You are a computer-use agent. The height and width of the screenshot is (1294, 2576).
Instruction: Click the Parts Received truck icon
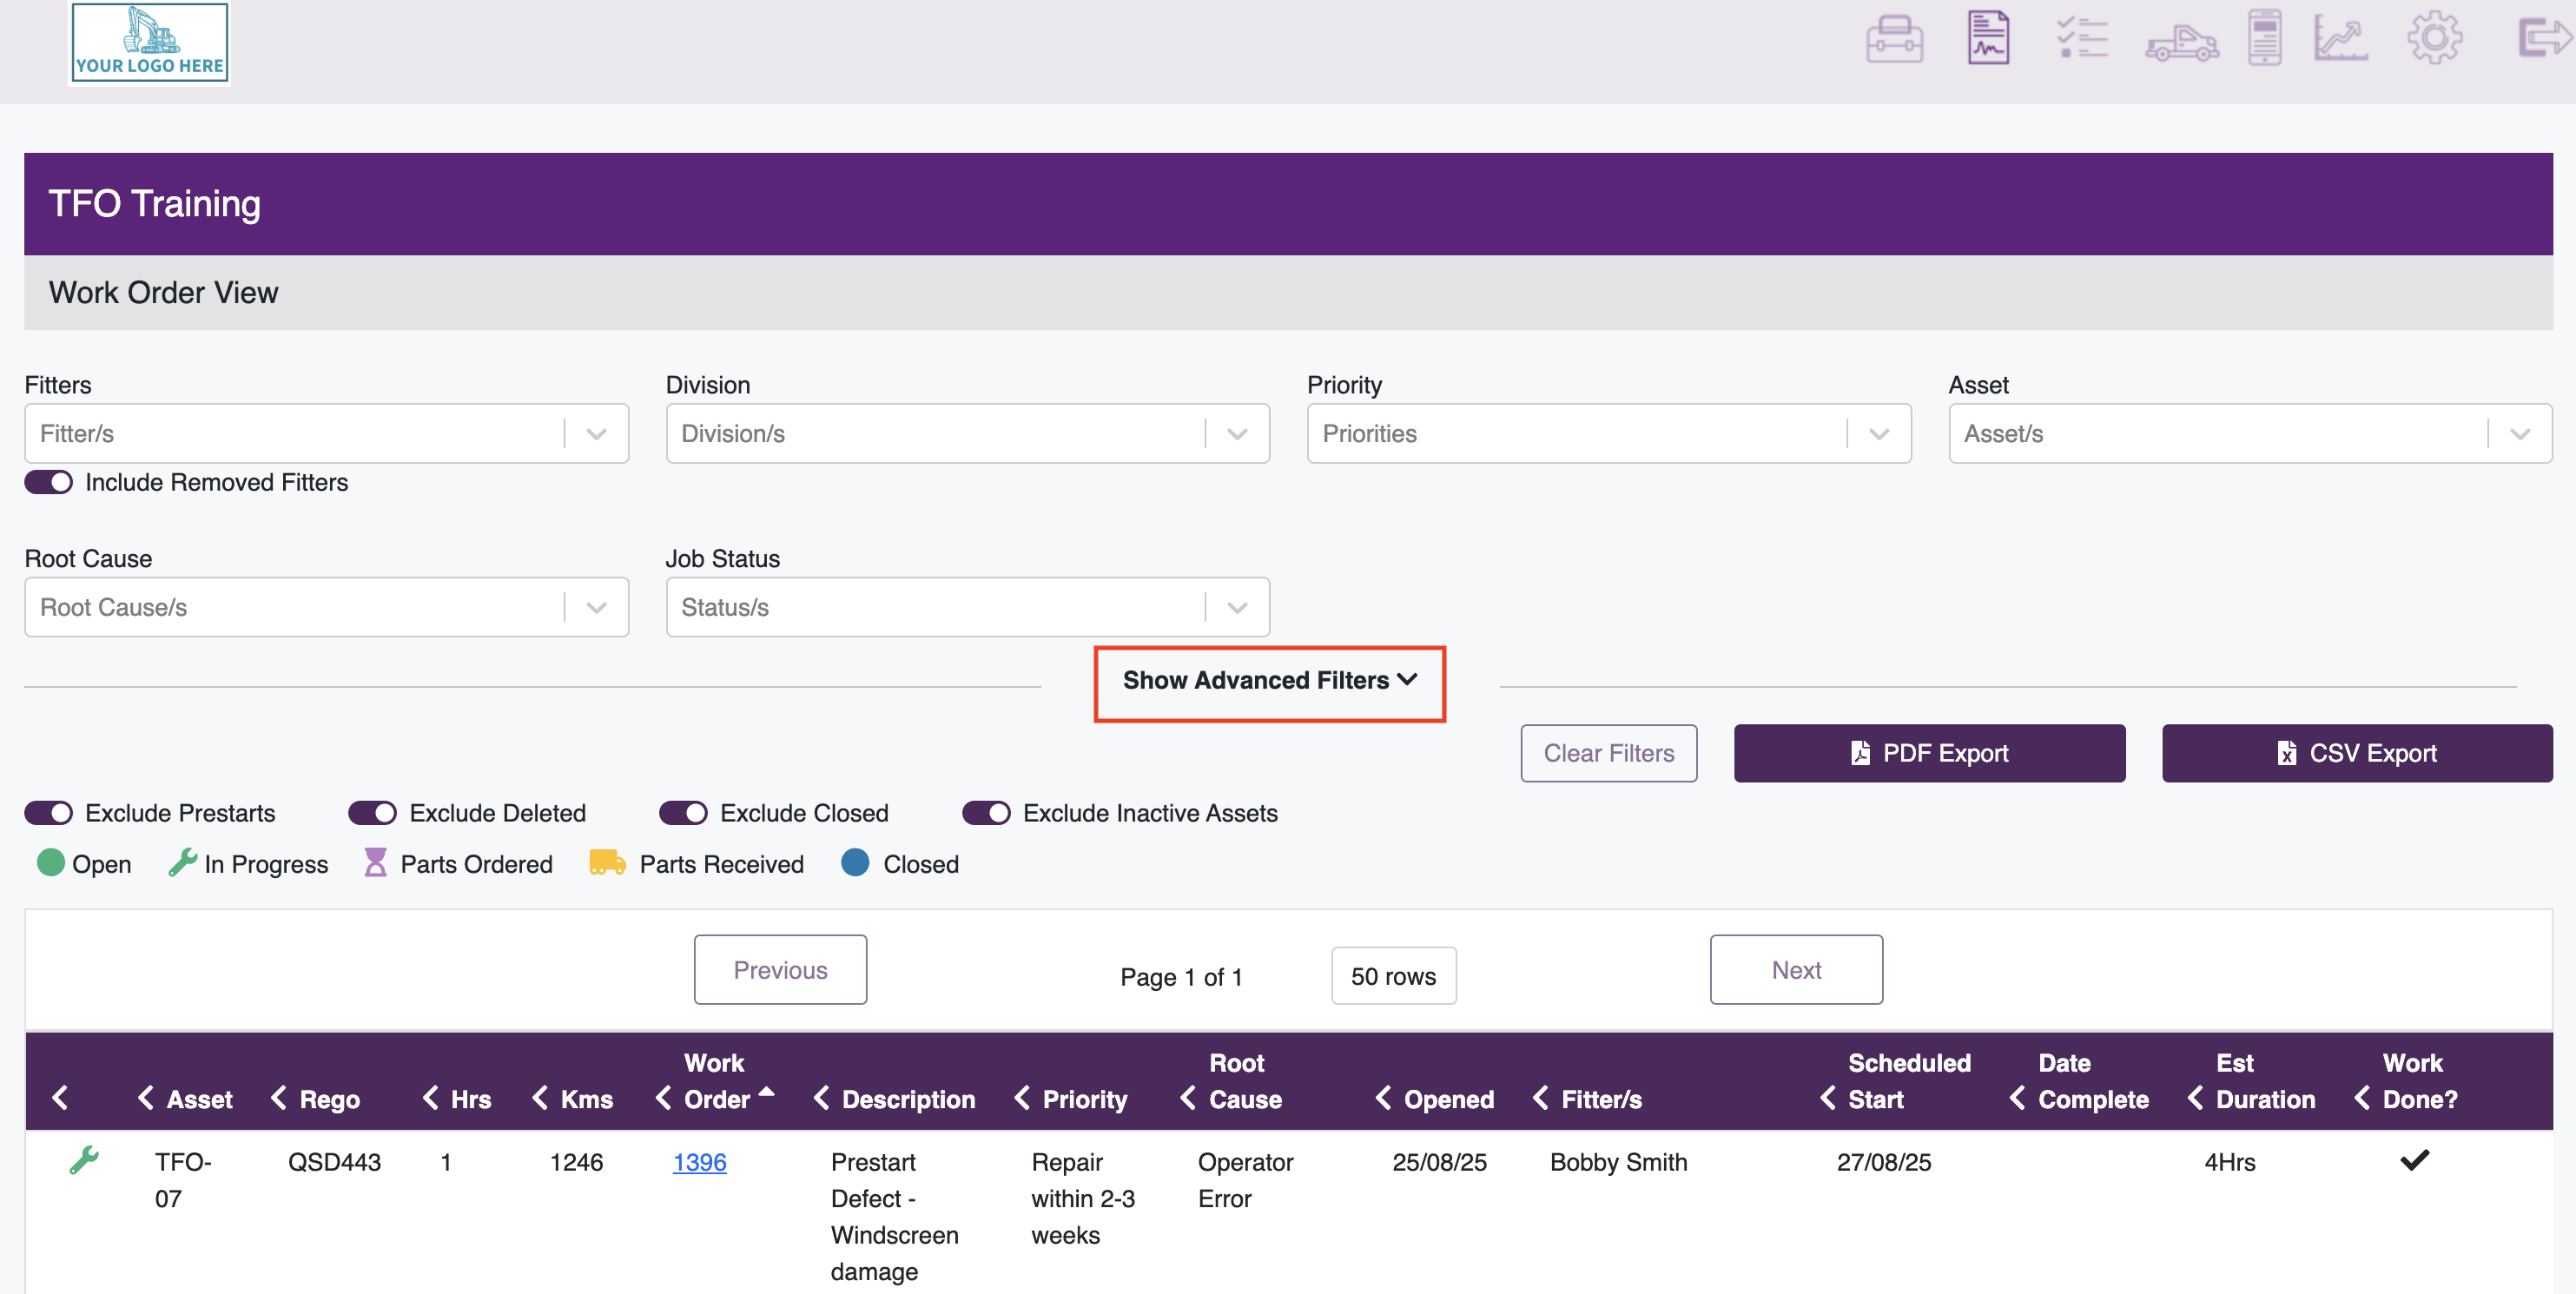[607, 862]
